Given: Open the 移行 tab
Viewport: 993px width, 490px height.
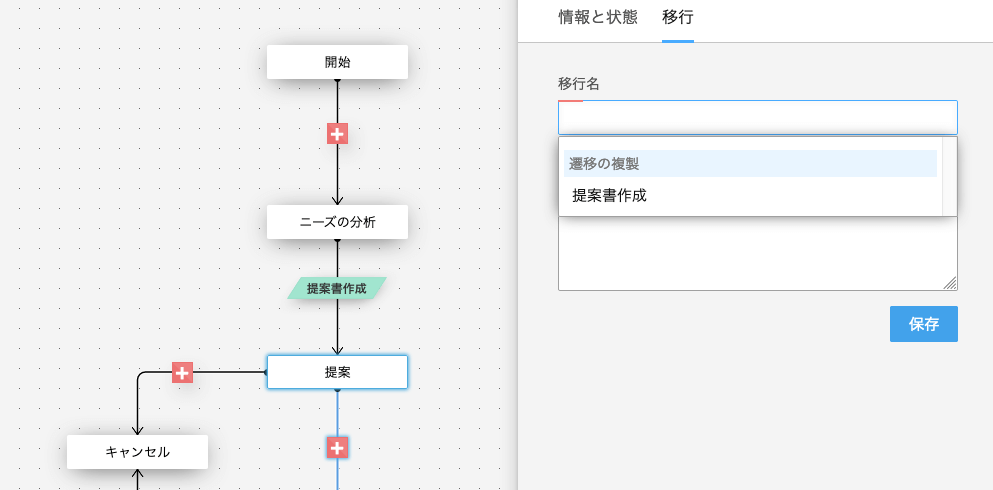Looking at the screenshot, I should tap(678, 18).
